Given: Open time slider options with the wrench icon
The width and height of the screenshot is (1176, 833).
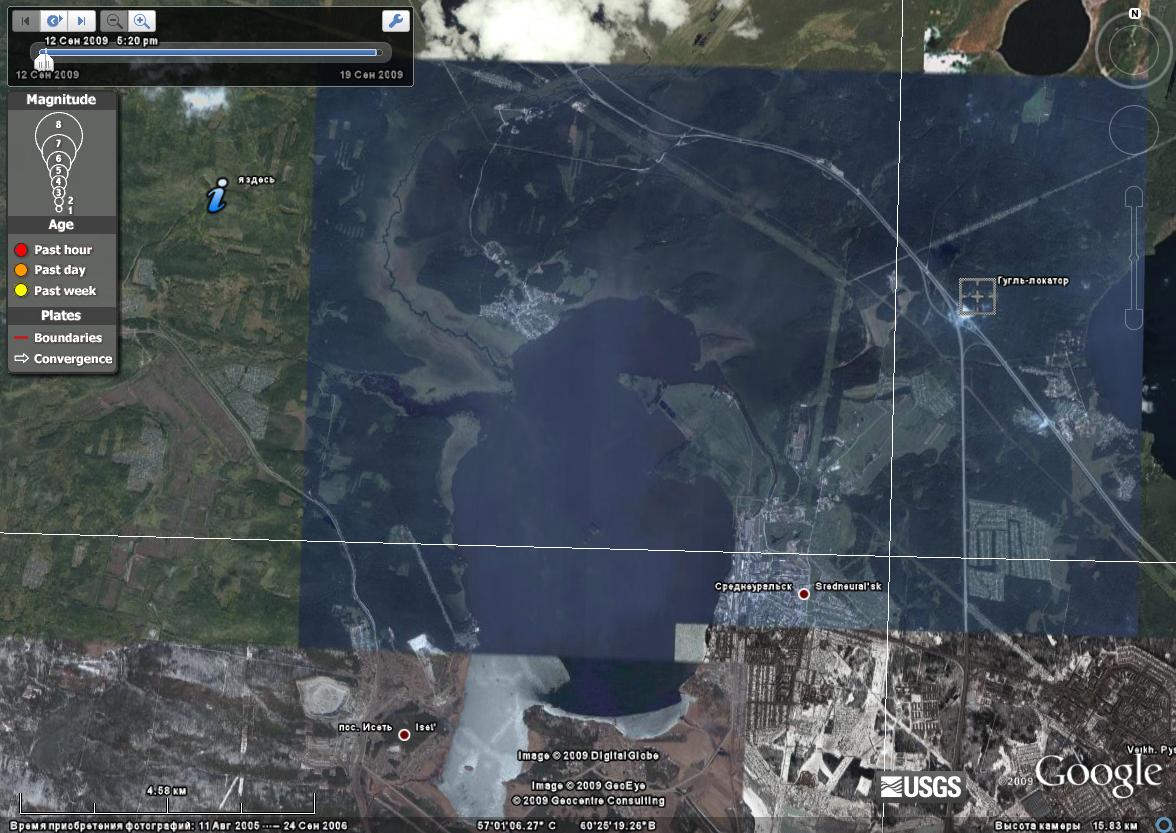Looking at the screenshot, I should coord(395,21).
